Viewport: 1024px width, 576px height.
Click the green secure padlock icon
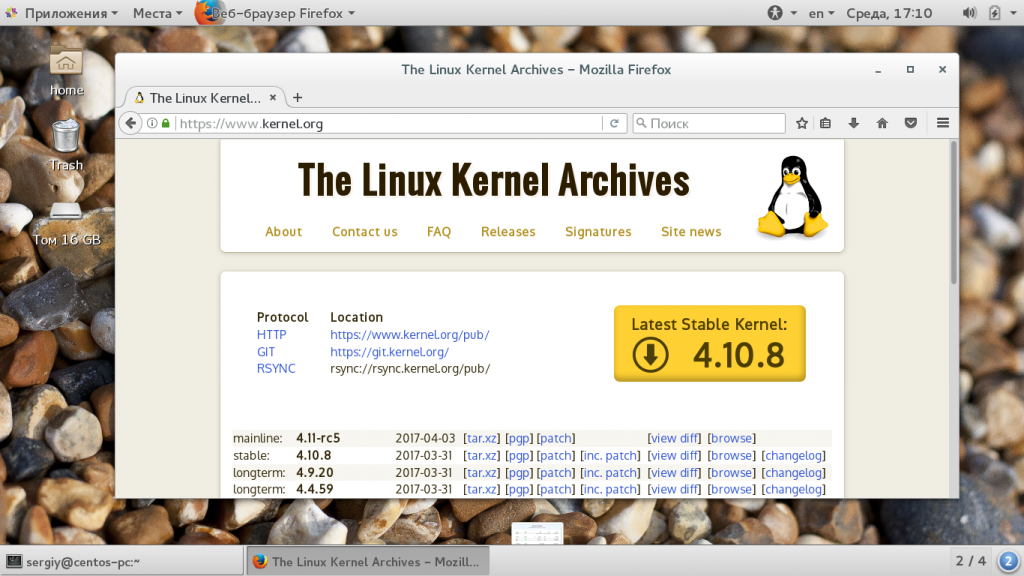tap(166, 123)
